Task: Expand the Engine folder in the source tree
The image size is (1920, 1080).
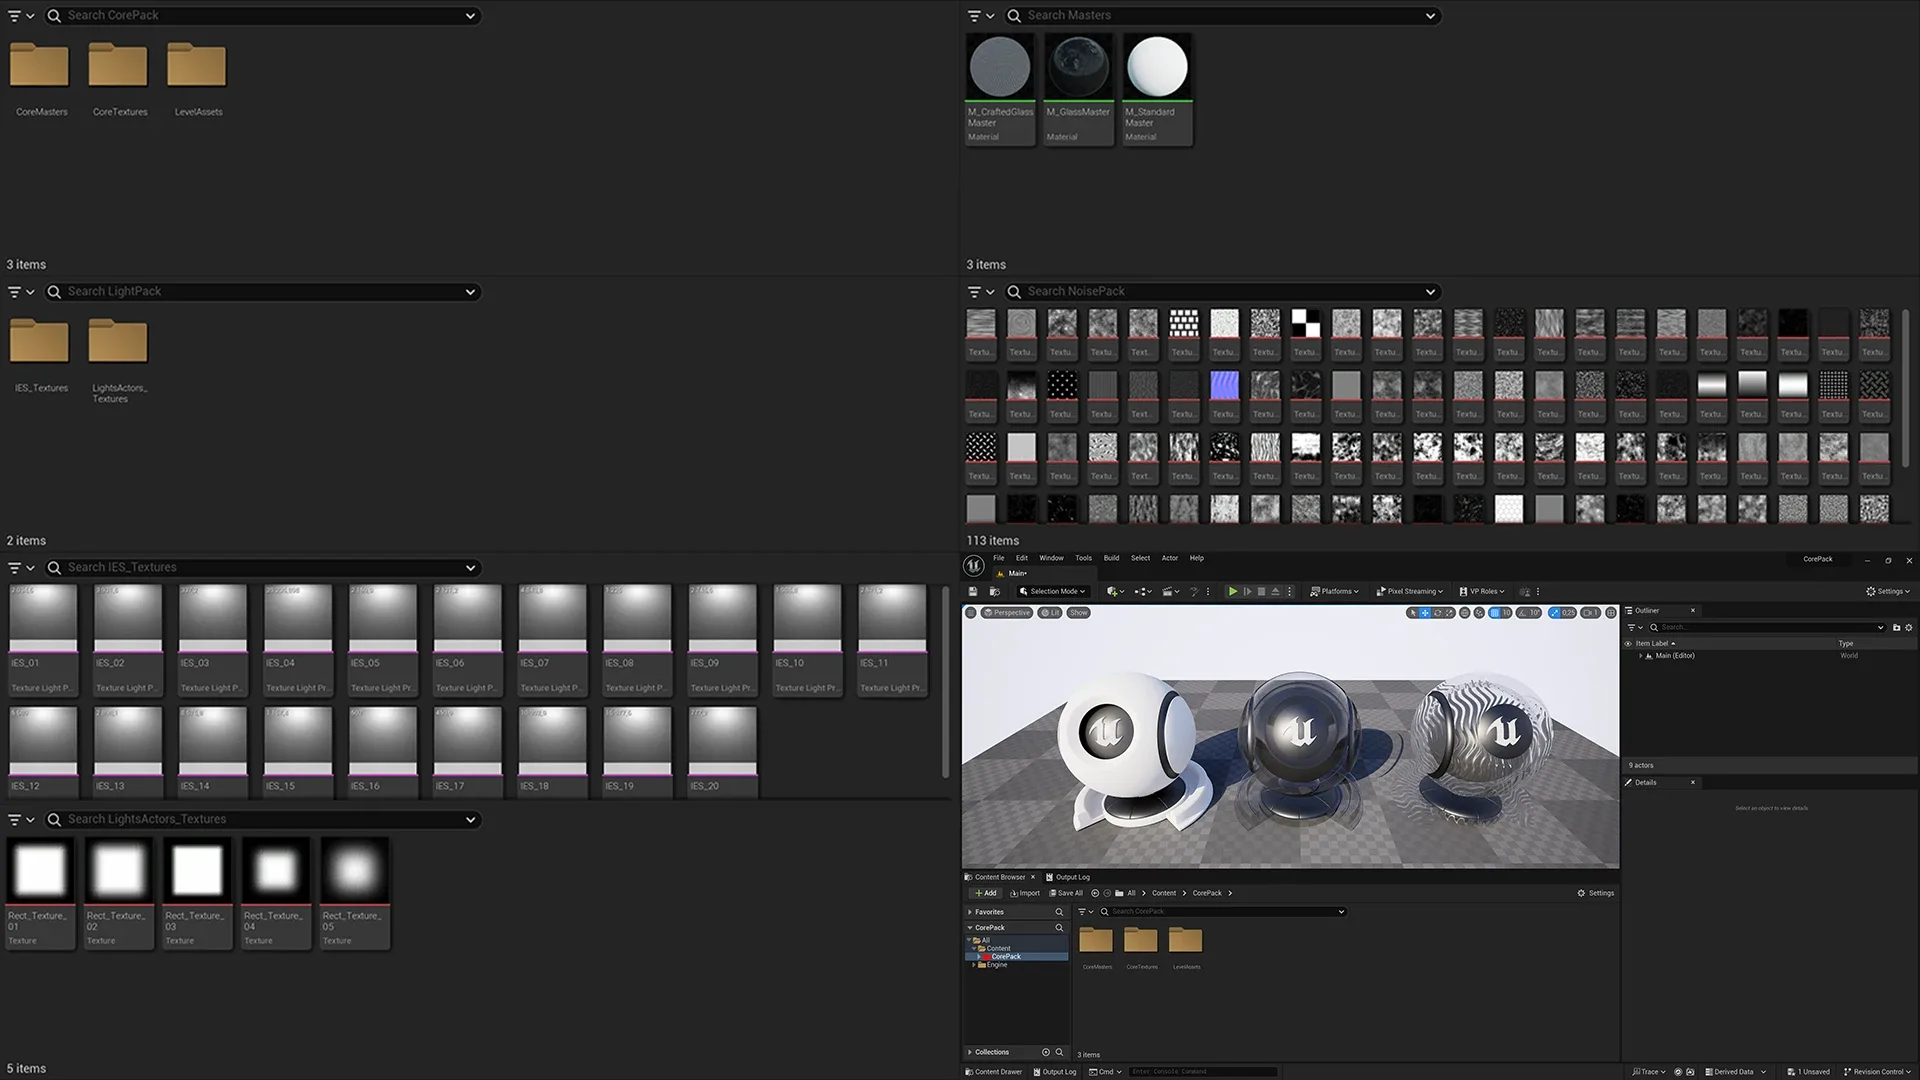Action: coord(974,965)
